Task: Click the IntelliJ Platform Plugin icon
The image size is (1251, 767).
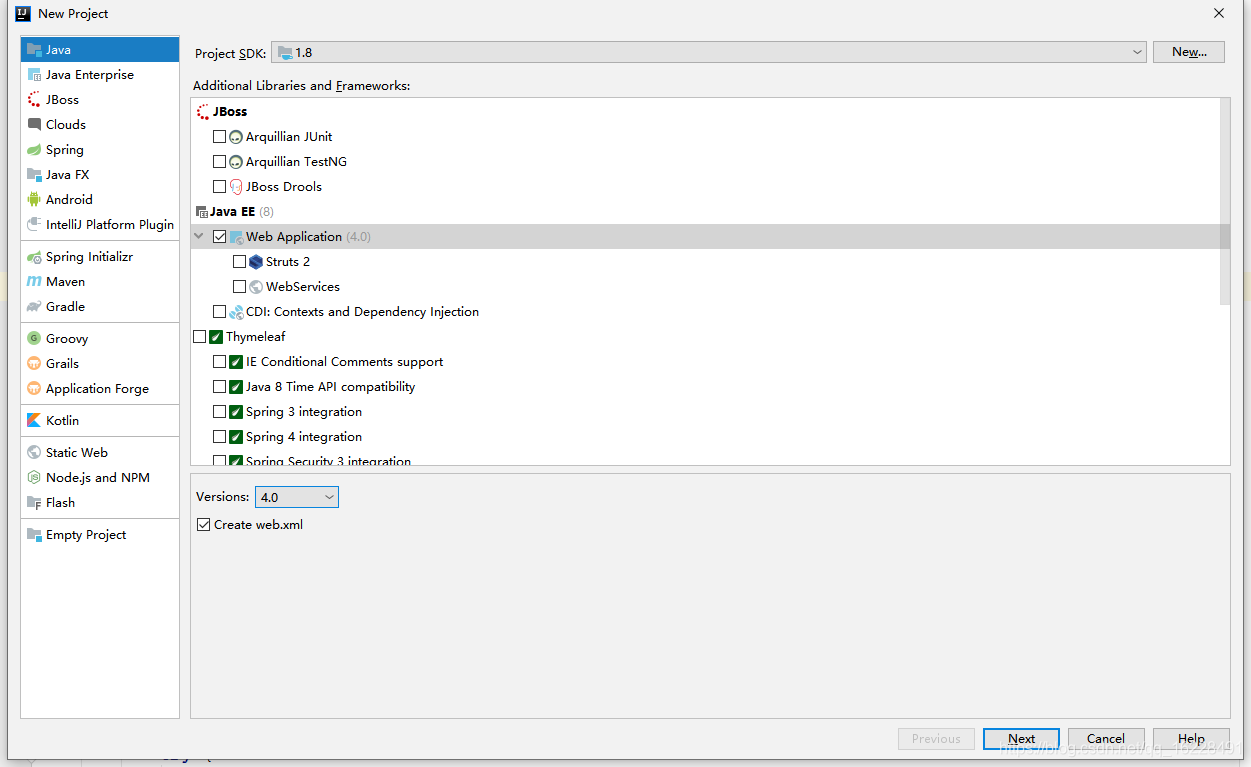Action: [x=34, y=224]
